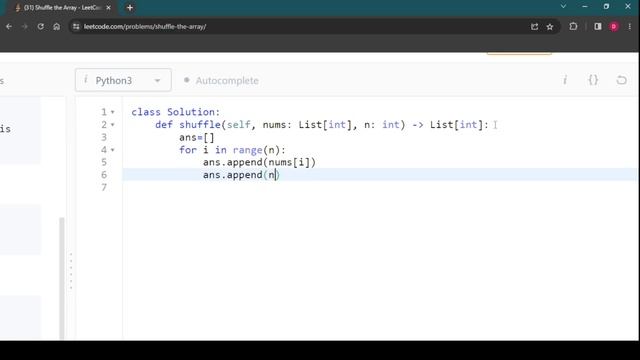Collapse the for loop fold arrow on line 4

click(x=113, y=150)
